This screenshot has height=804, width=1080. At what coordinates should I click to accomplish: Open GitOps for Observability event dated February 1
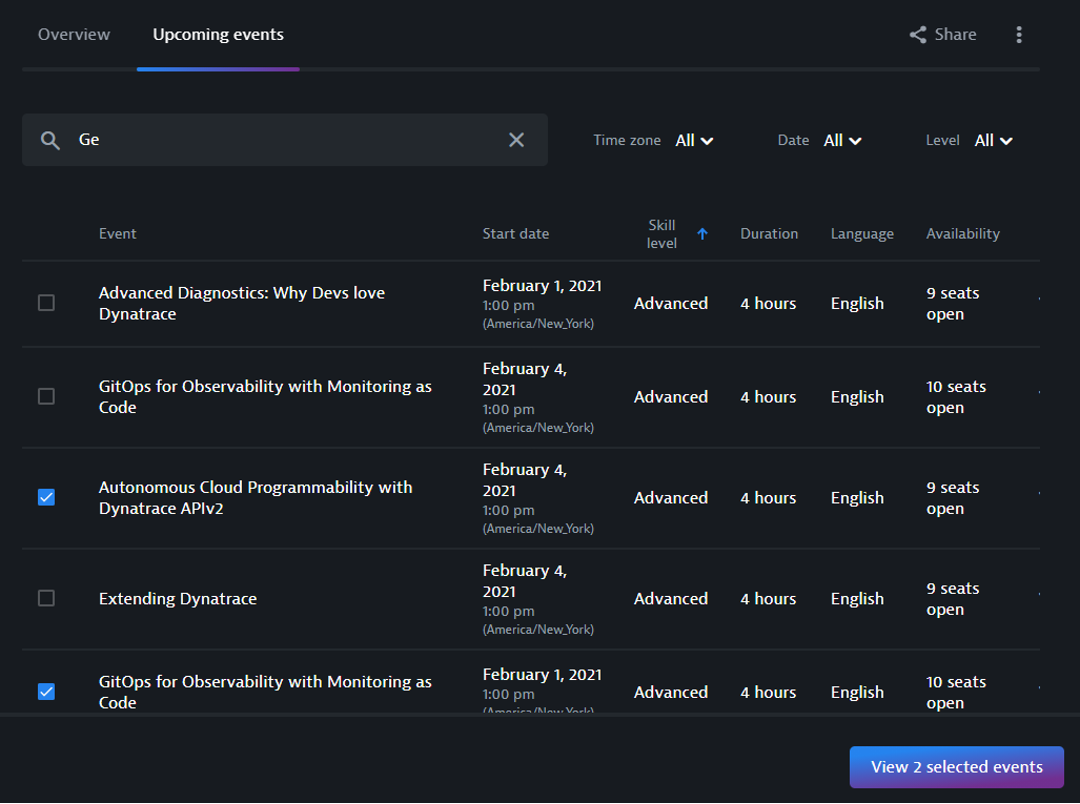pyautogui.click(x=264, y=692)
